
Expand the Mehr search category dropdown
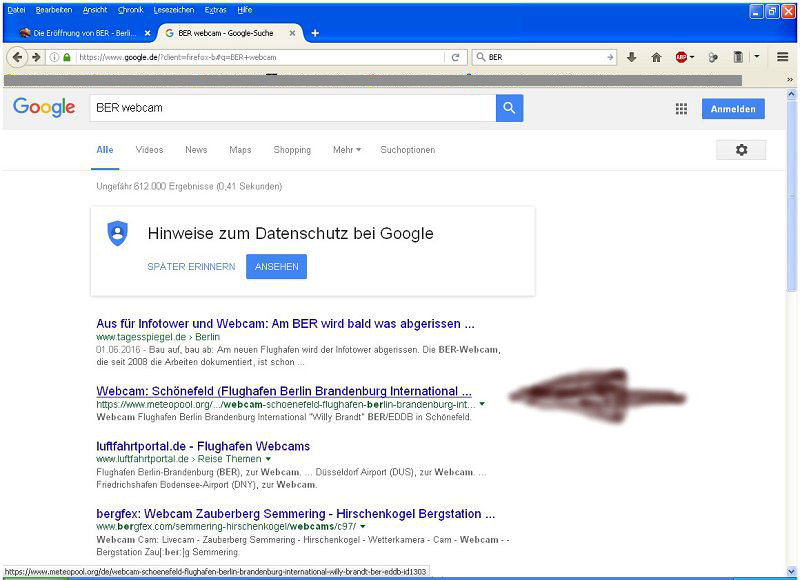click(x=346, y=150)
